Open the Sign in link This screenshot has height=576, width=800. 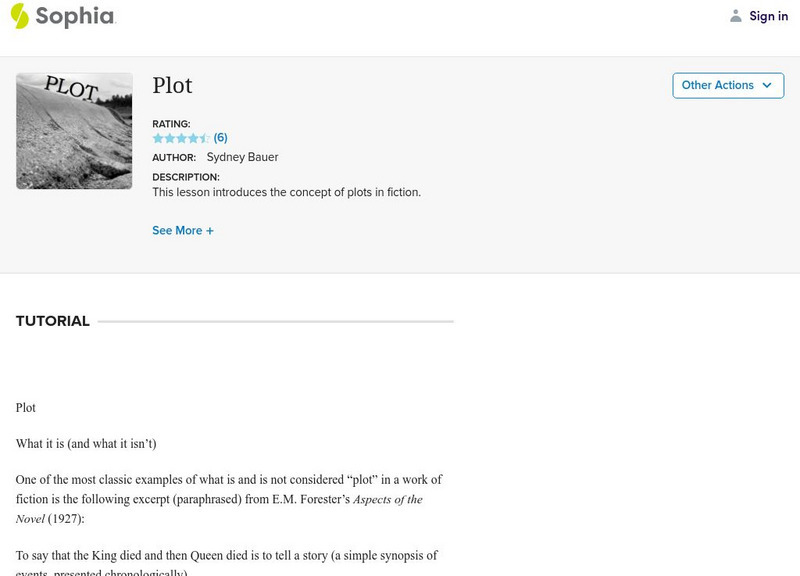768,16
